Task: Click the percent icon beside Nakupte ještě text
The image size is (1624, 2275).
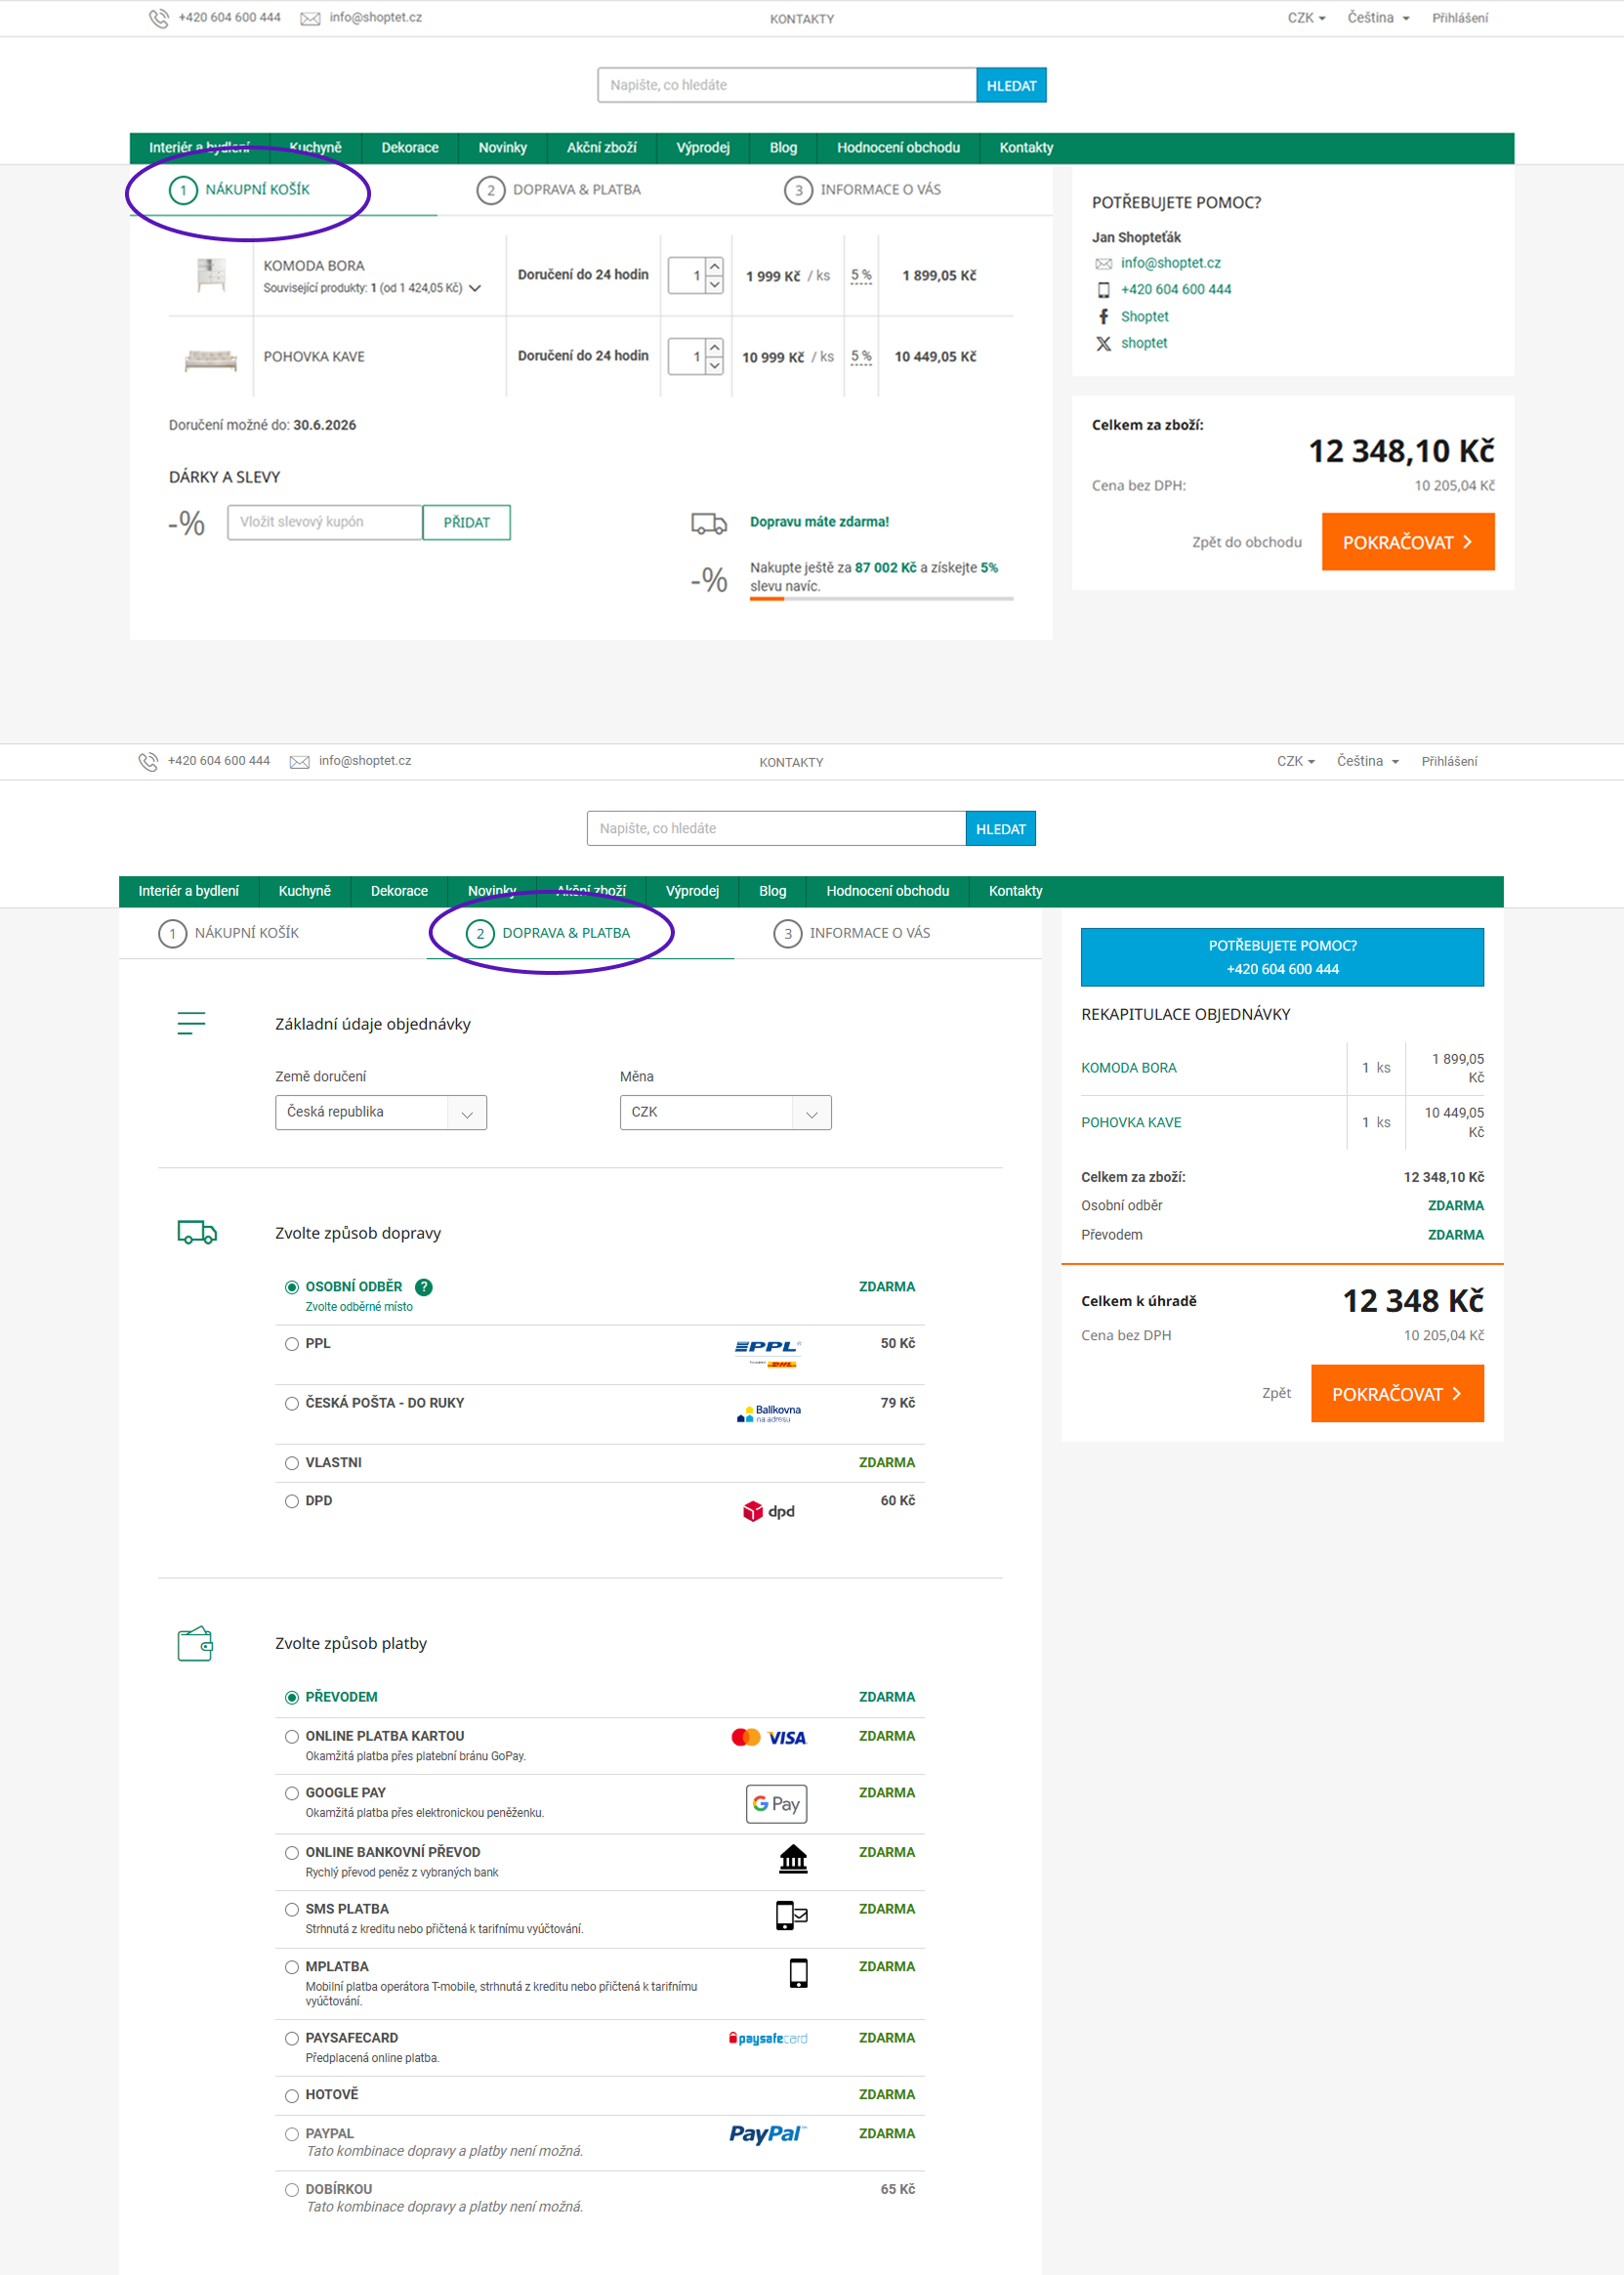Action: pos(709,579)
